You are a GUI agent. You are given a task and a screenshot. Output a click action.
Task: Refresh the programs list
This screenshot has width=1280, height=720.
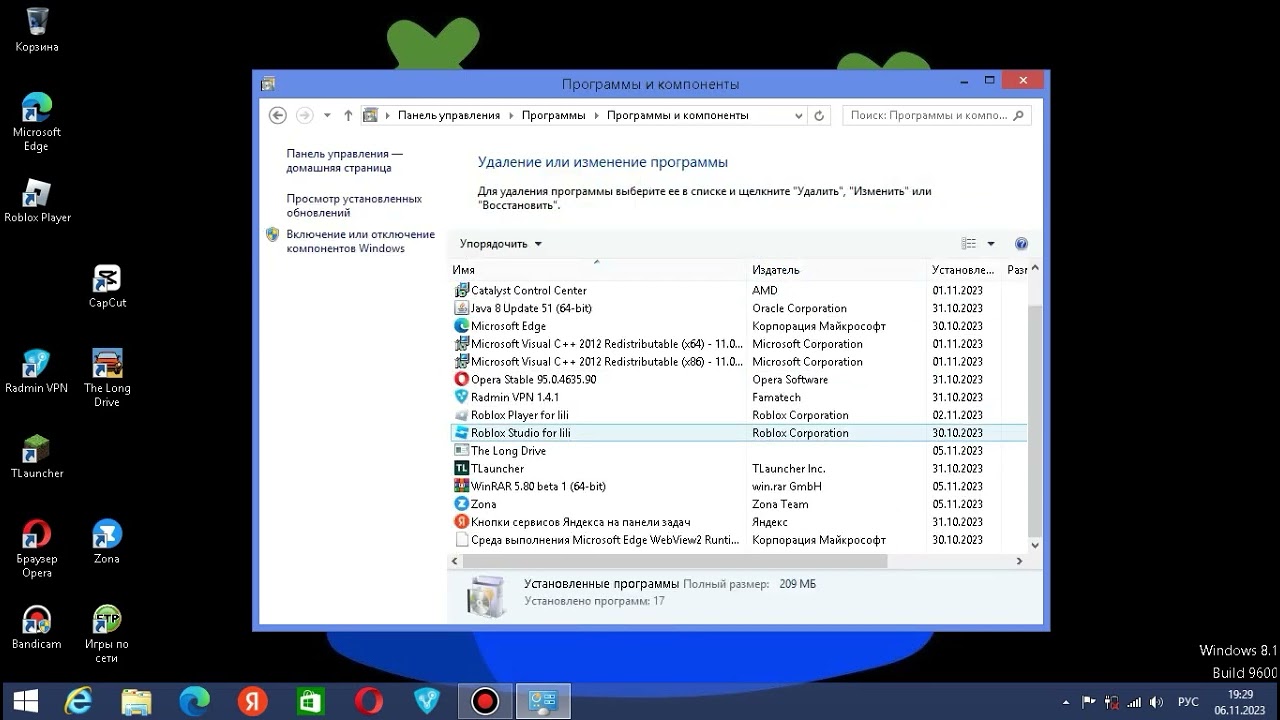[x=819, y=115]
